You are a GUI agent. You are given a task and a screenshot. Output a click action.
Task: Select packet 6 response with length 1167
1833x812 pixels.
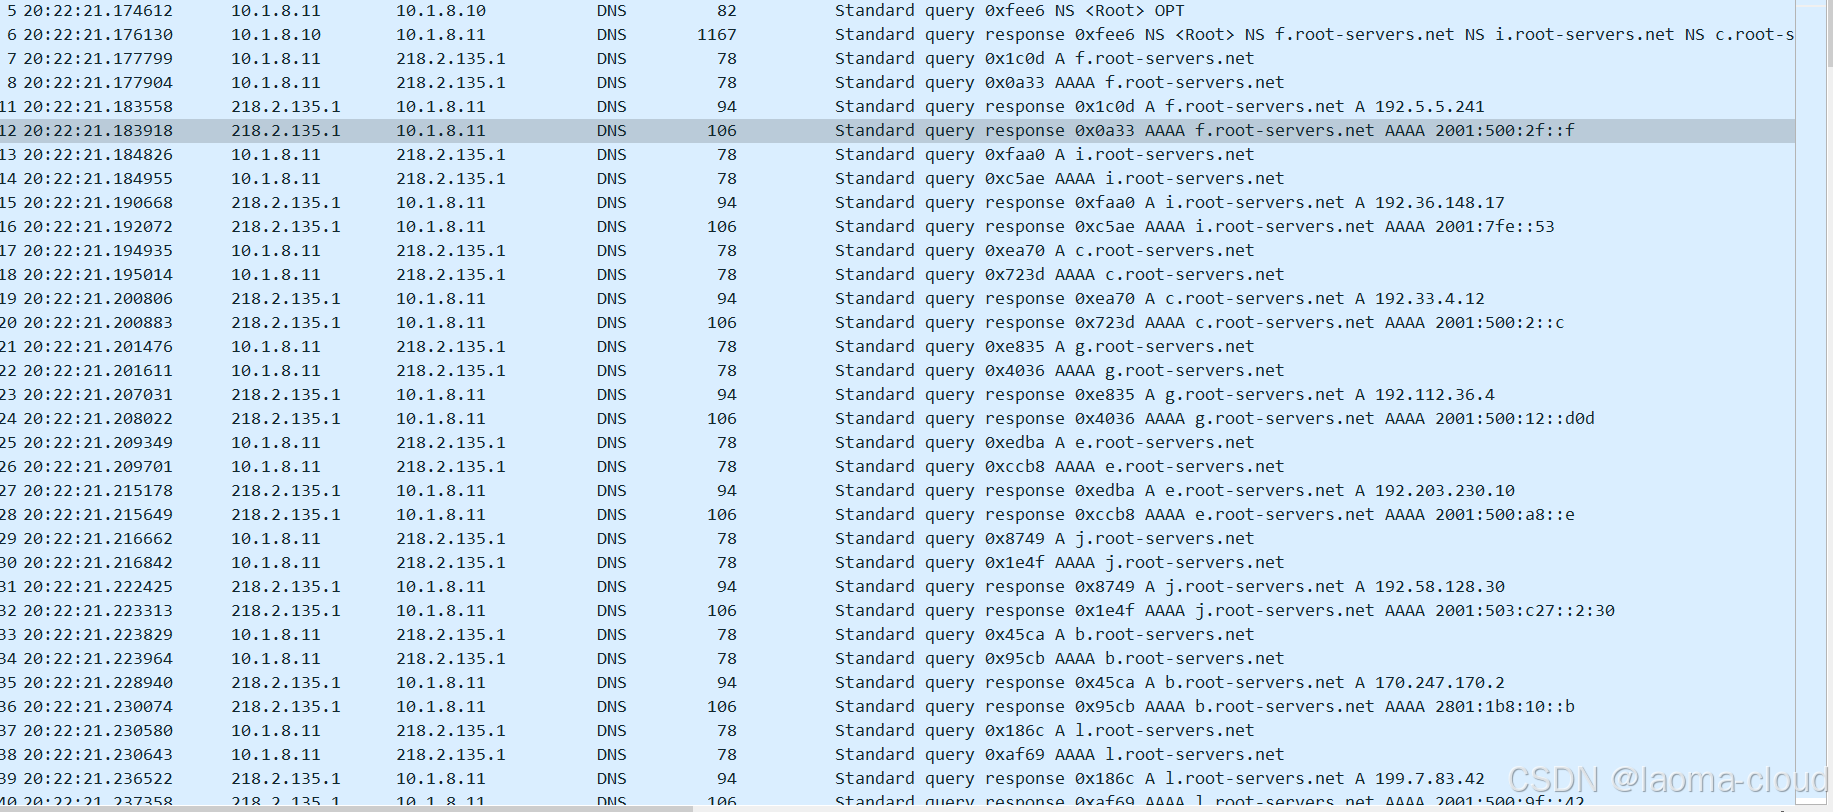(x=897, y=34)
